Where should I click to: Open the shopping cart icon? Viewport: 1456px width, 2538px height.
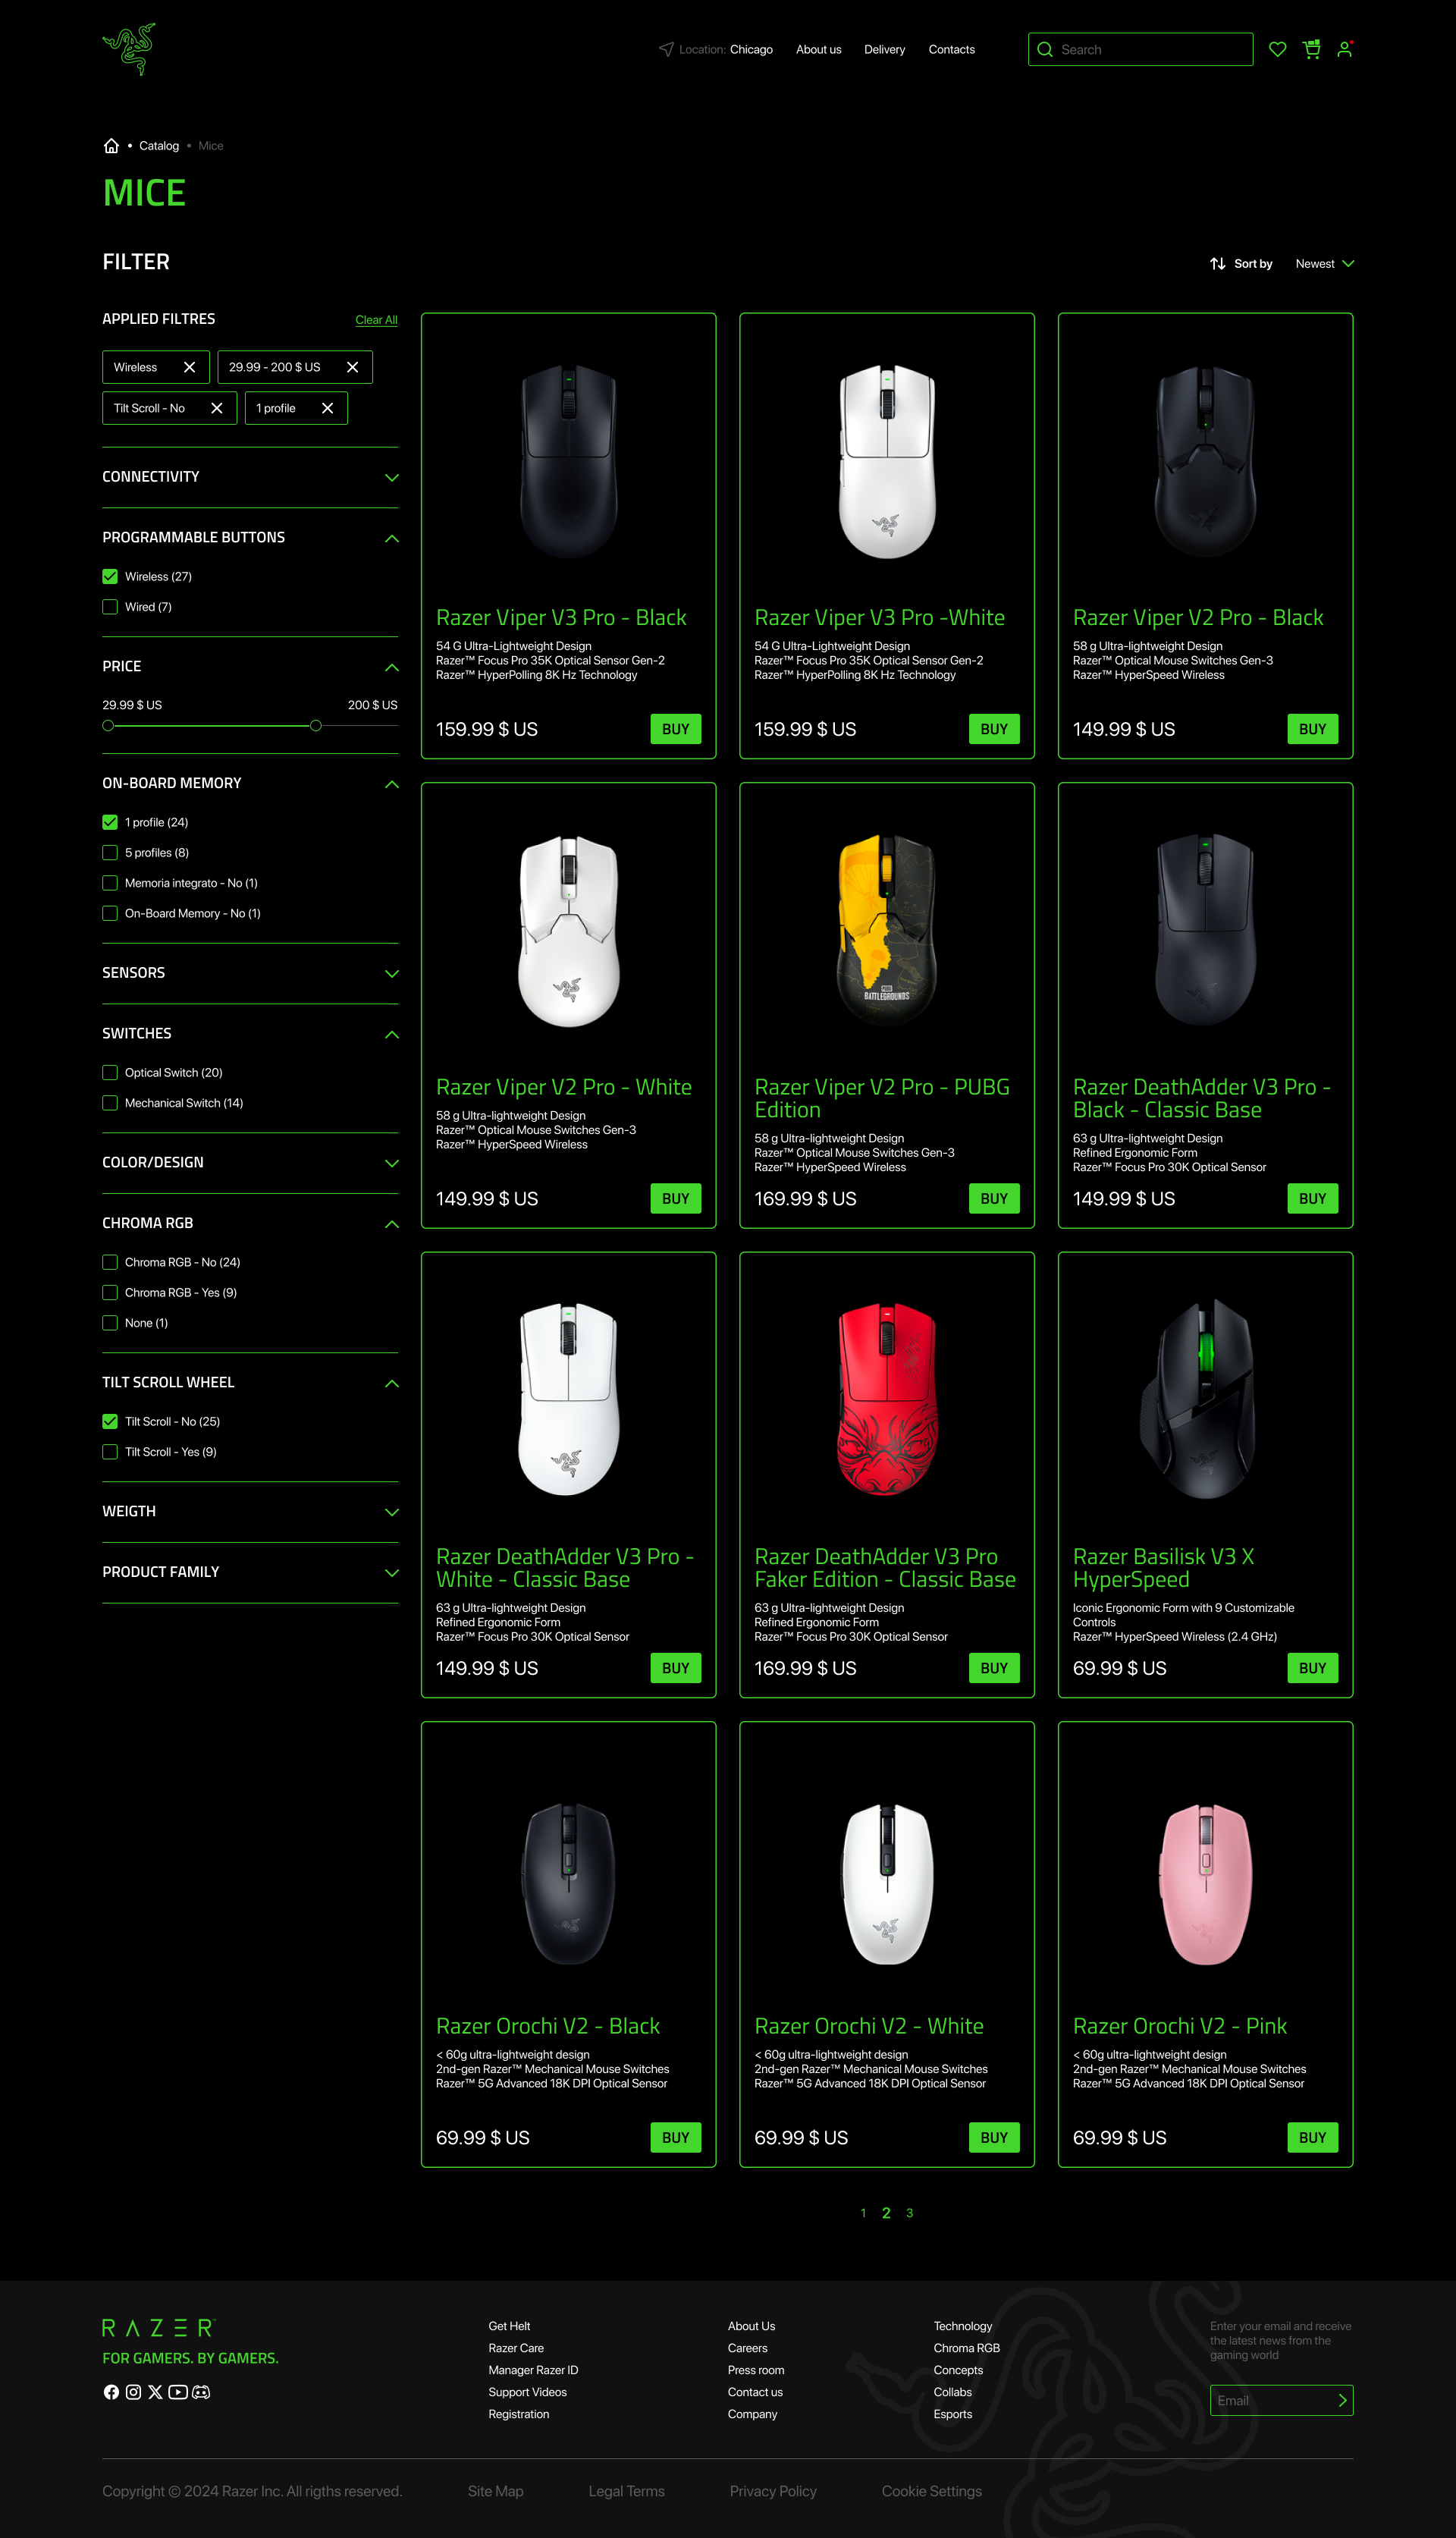(x=1311, y=49)
